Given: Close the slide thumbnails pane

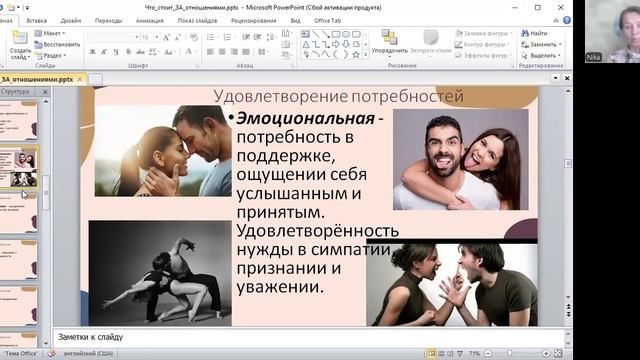Looking at the screenshot, I should coord(45,92).
